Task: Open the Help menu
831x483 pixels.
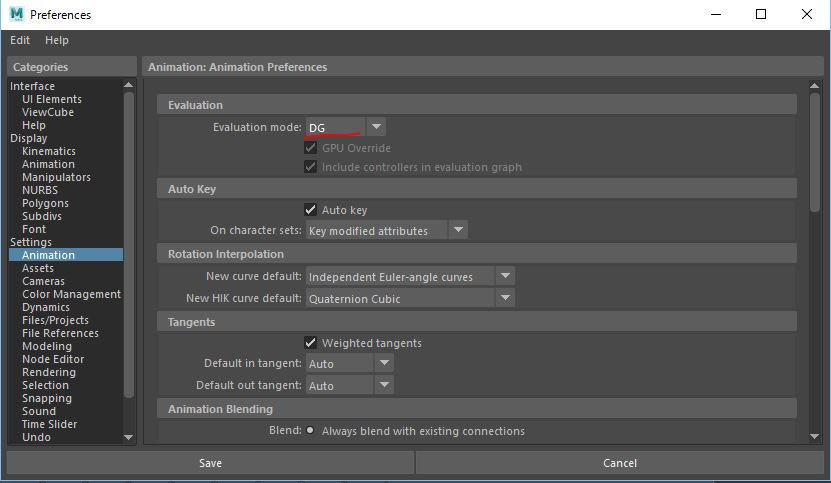Action: [x=57, y=40]
